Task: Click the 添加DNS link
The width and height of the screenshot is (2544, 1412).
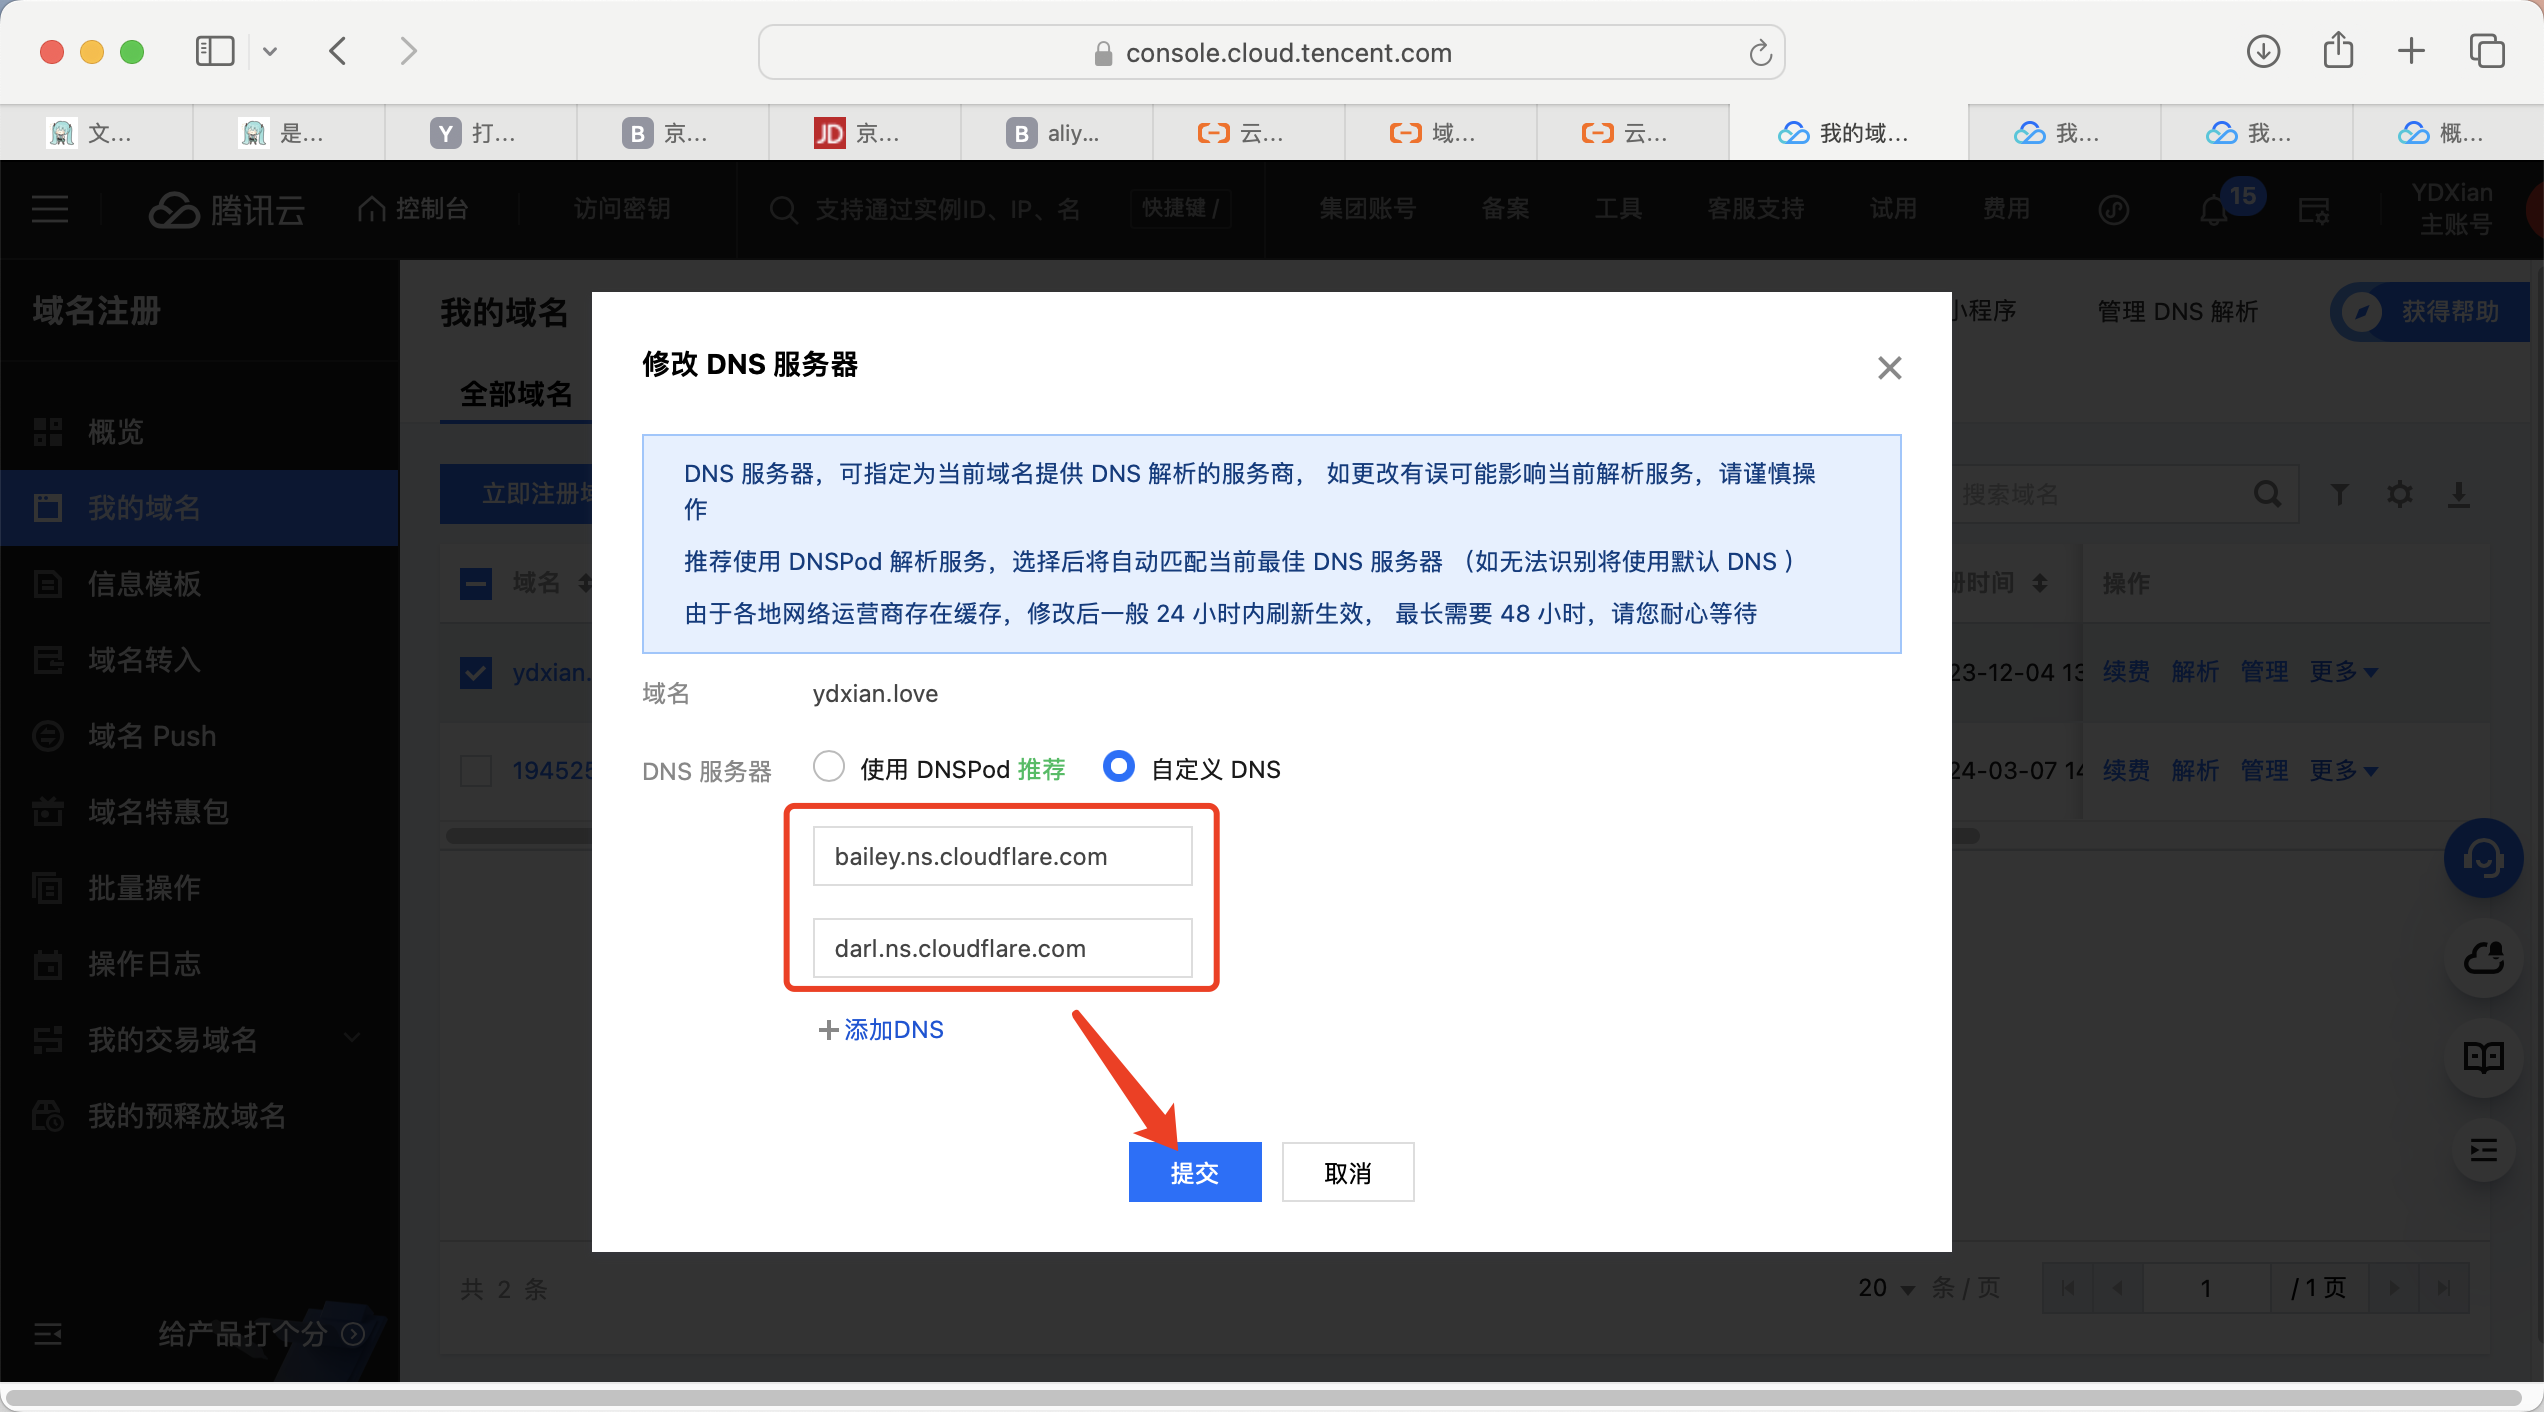Action: [x=881, y=1030]
